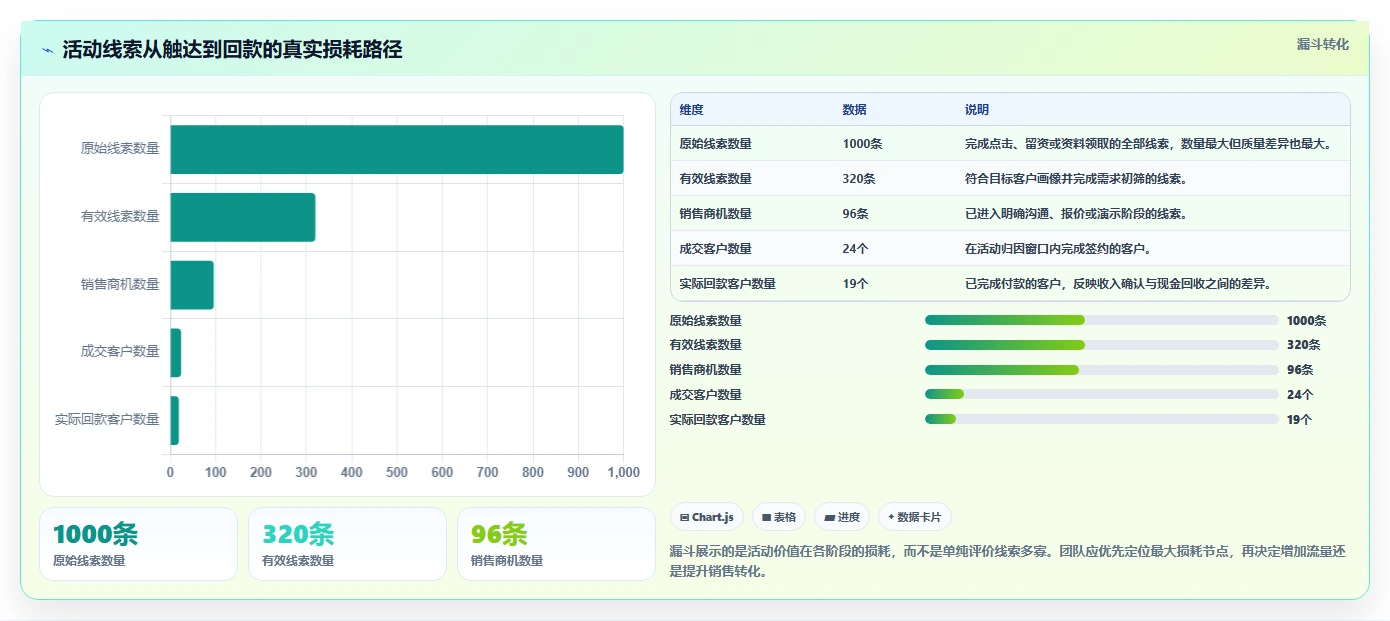This screenshot has height=621, width=1390.
Task: Click the table's 成交客户数量 dimension cell
Action: click(x=715, y=249)
